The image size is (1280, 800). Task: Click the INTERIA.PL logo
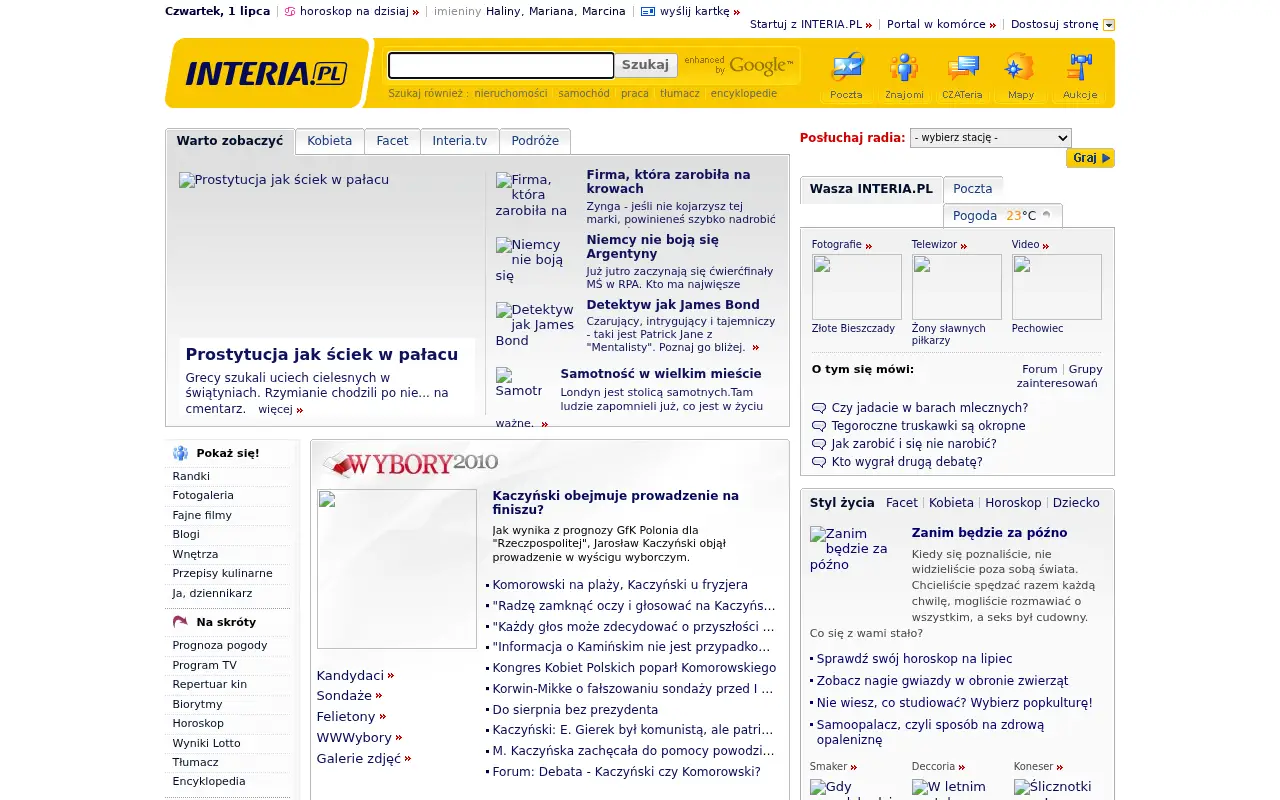pyautogui.click(x=266, y=74)
